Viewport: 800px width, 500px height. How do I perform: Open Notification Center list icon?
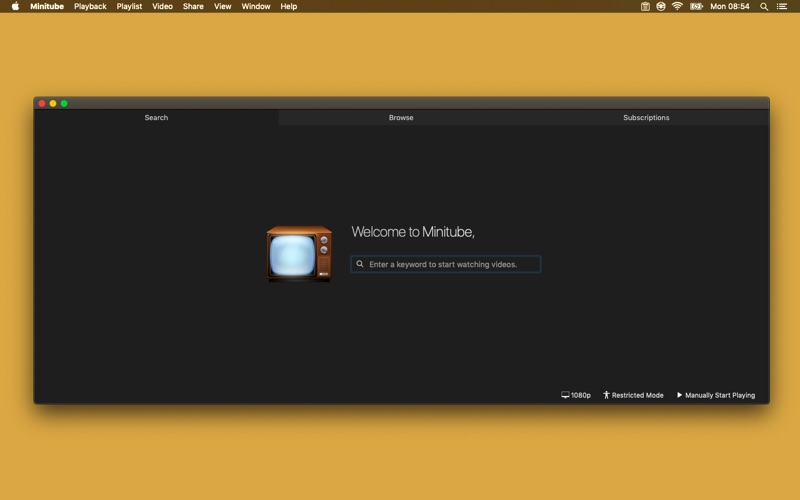point(781,6)
